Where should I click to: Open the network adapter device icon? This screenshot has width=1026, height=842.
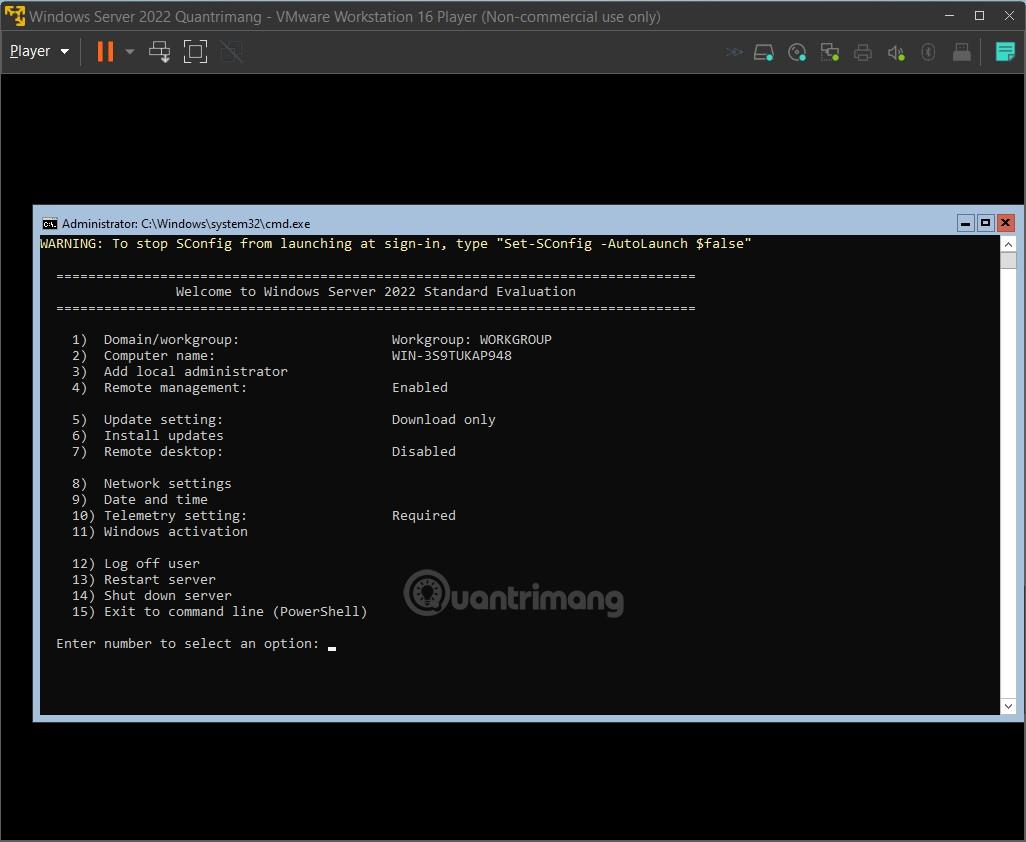tap(830, 52)
